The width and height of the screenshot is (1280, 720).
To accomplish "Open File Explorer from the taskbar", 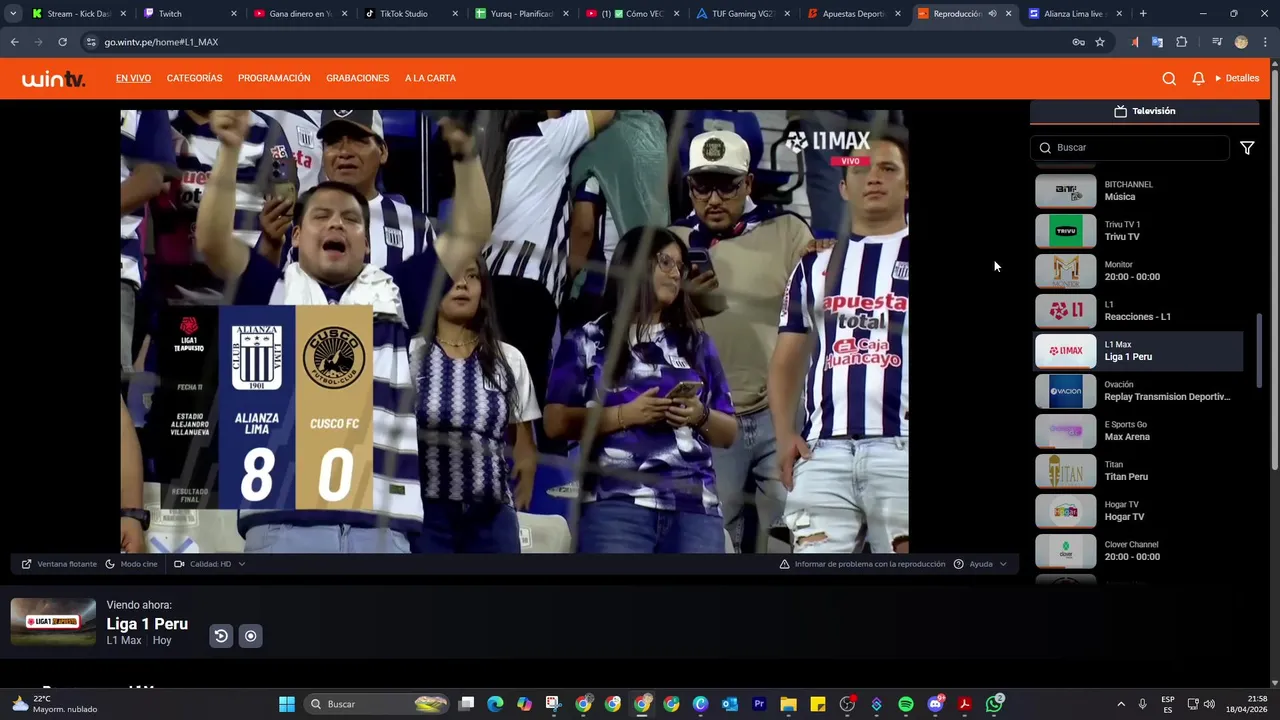I will tap(788, 704).
